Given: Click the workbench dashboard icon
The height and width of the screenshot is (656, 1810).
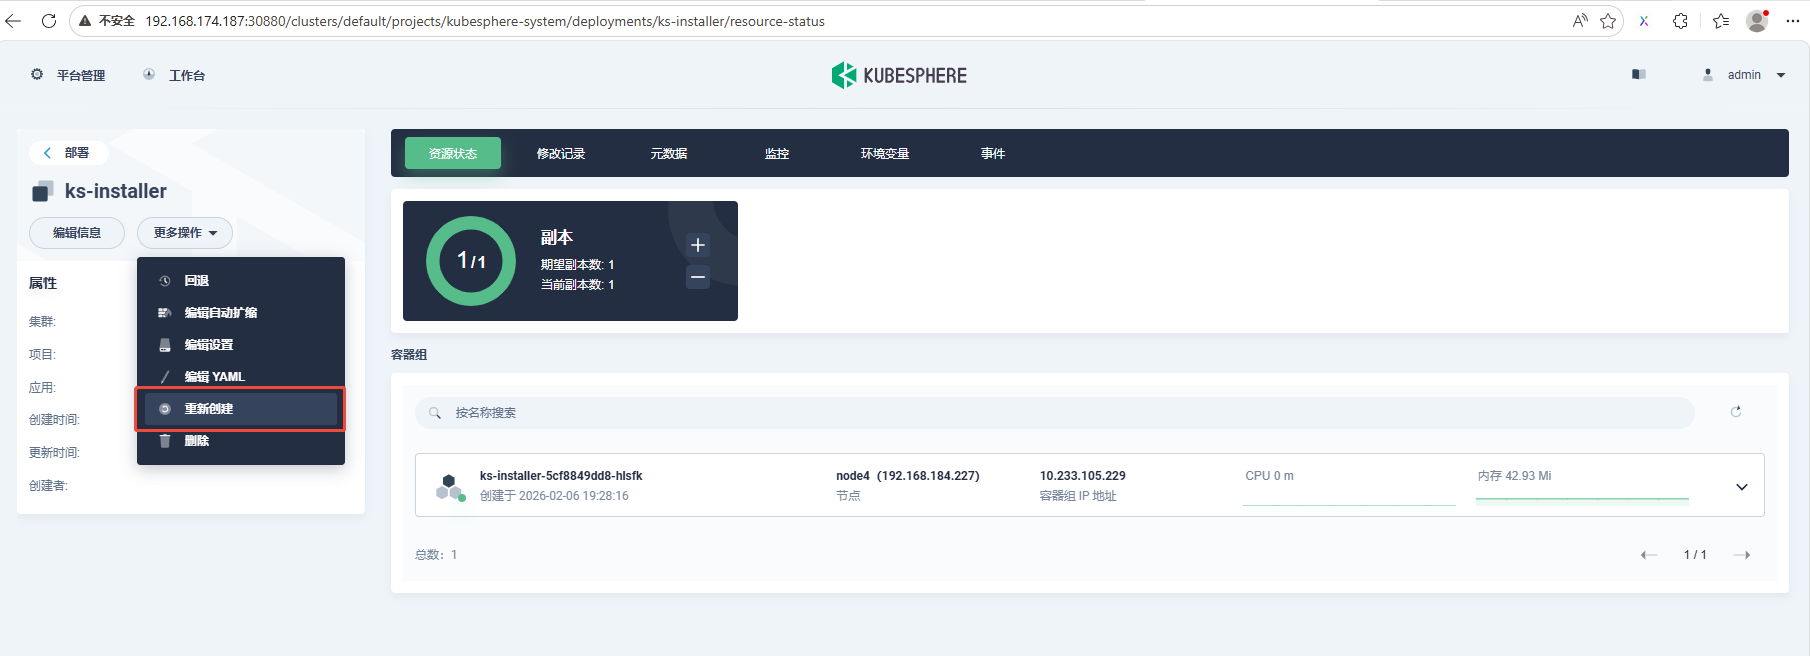Looking at the screenshot, I should click(149, 75).
